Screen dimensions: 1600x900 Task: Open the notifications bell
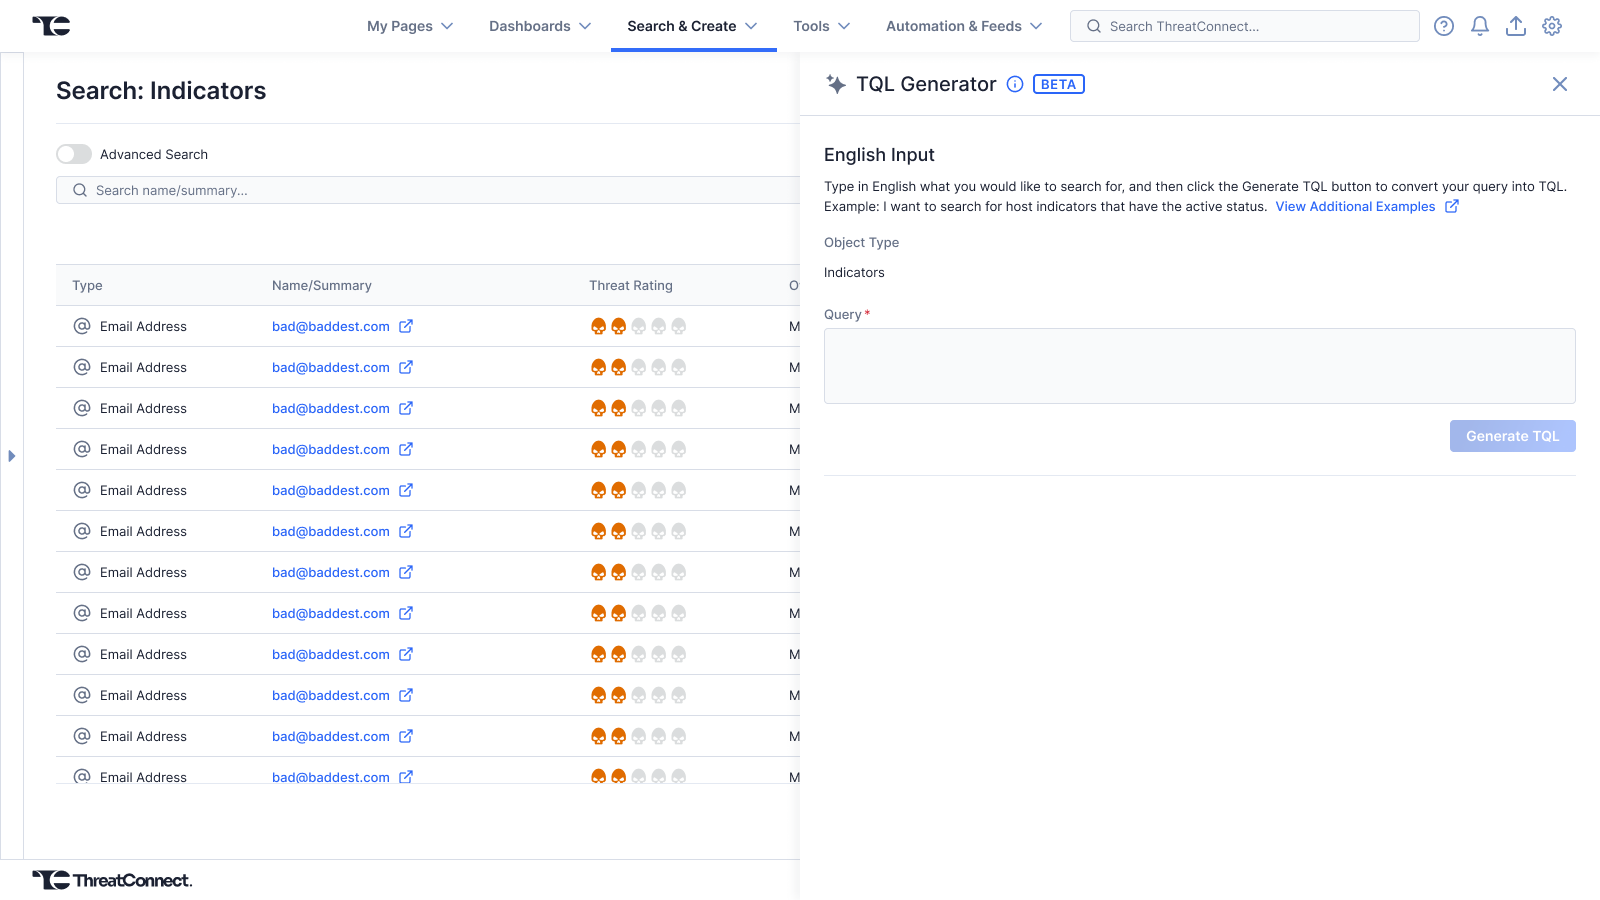pyautogui.click(x=1479, y=26)
